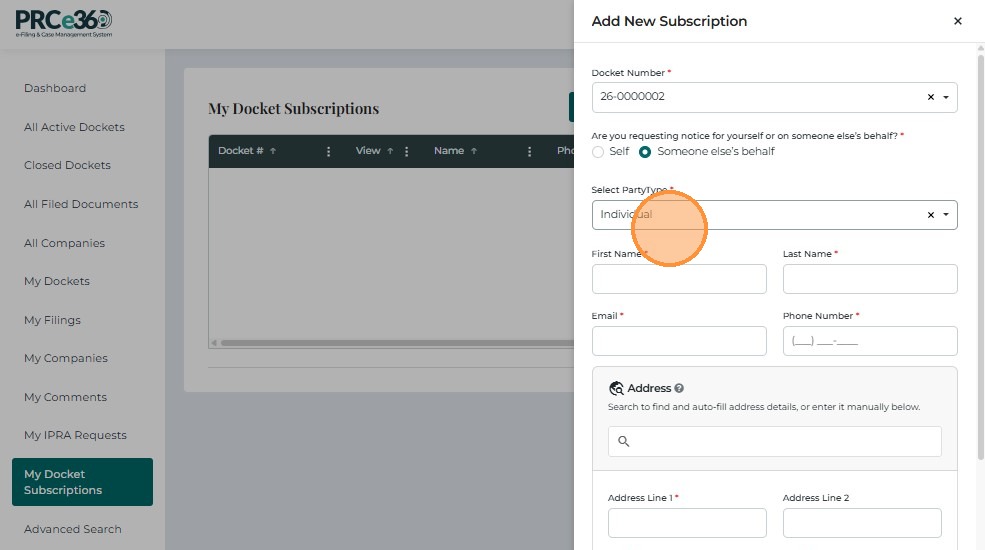Open the All Active Dockets page

click(74, 127)
